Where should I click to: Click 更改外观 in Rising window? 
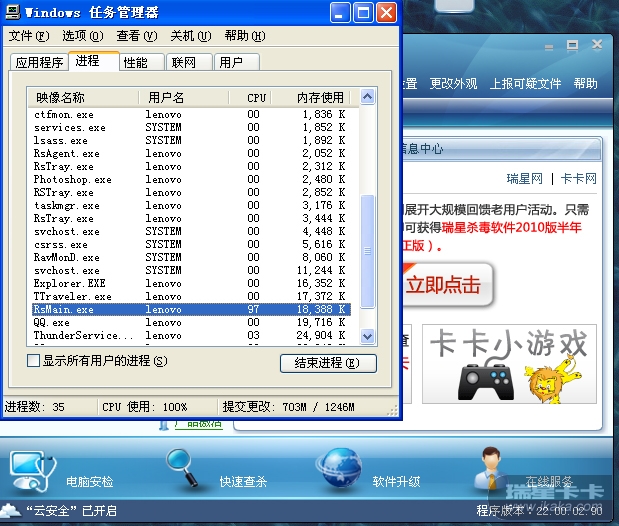click(x=453, y=84)
